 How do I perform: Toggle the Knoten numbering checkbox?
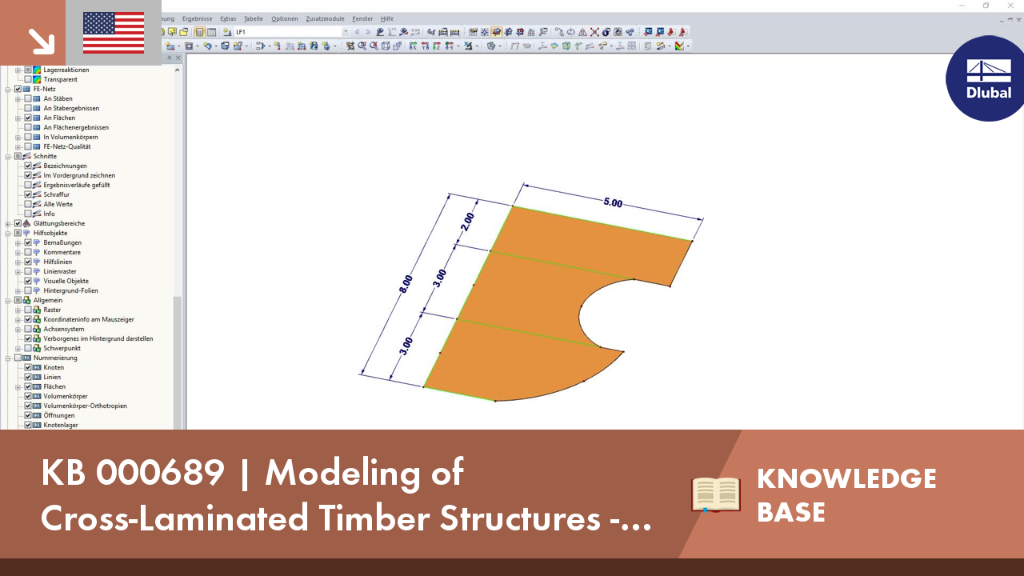point(28,368)
